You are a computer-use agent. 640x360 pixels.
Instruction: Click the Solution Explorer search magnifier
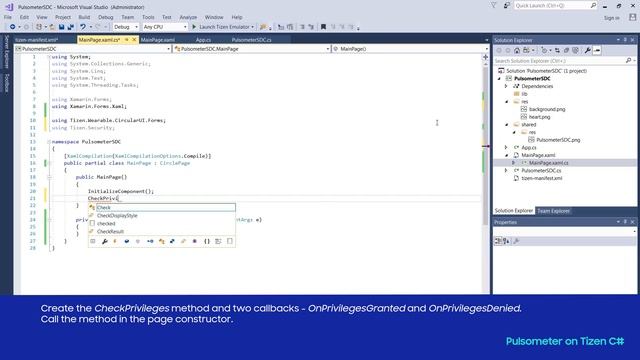pos(629,61)
